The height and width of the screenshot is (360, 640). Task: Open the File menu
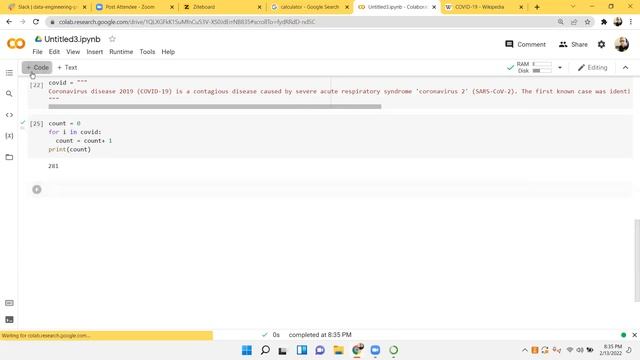click(37, 52)
